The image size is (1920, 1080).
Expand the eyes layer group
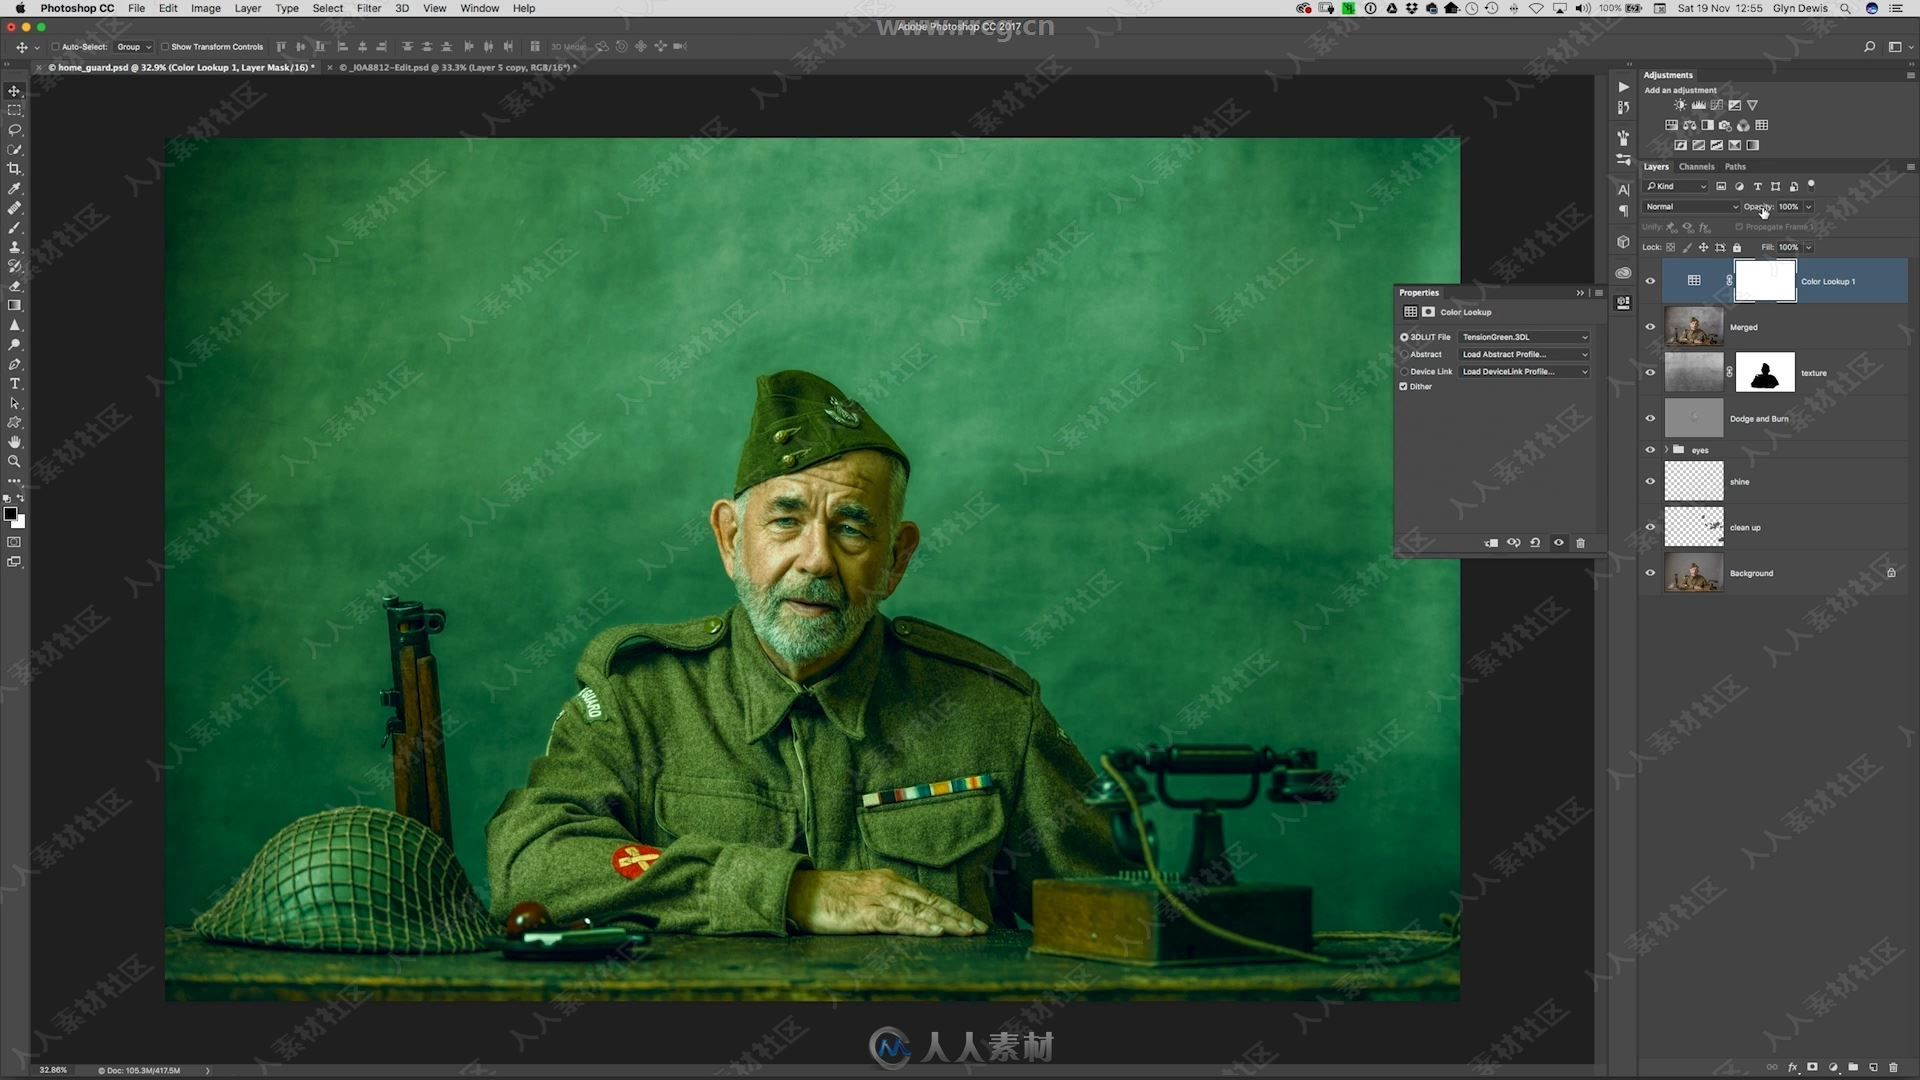(1666, 450)
